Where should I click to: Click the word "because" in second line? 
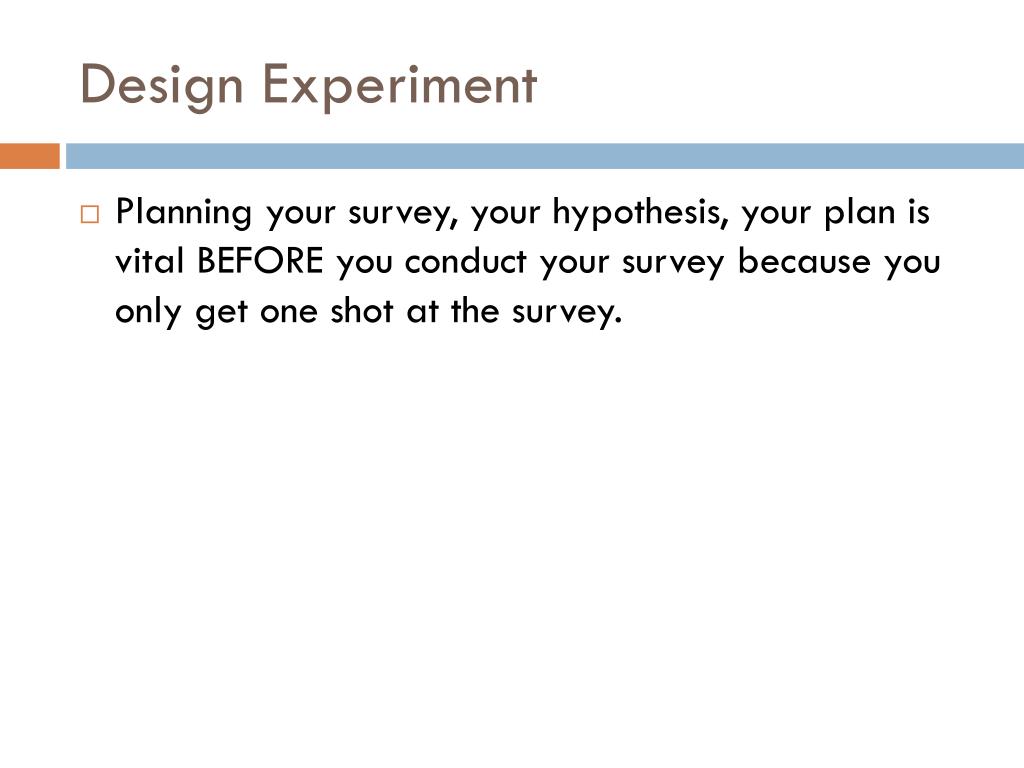[x=804, y=261]
